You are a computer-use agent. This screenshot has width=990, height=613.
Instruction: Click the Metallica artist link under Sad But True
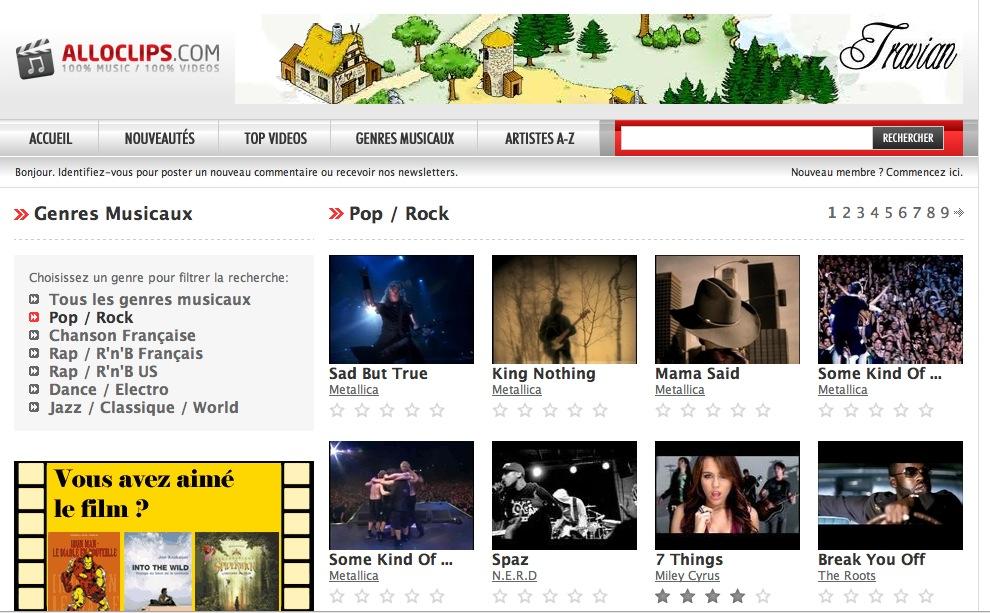(354, 390)
